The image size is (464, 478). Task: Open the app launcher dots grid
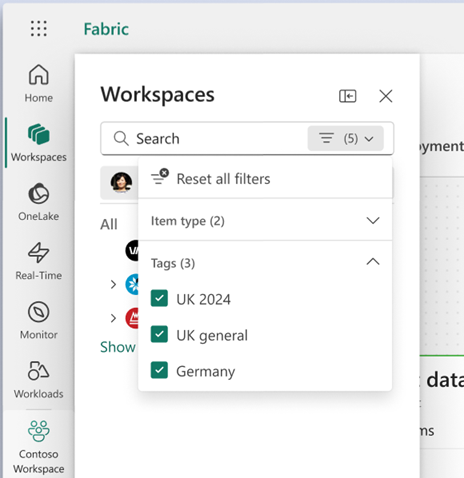(x=39, y=28)
